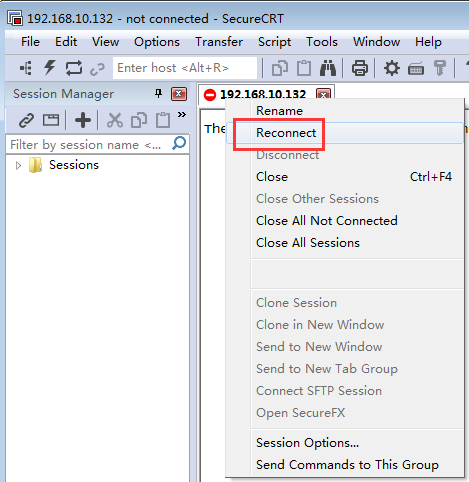Click the filter search magnifier icon

(x=179, y=144)
